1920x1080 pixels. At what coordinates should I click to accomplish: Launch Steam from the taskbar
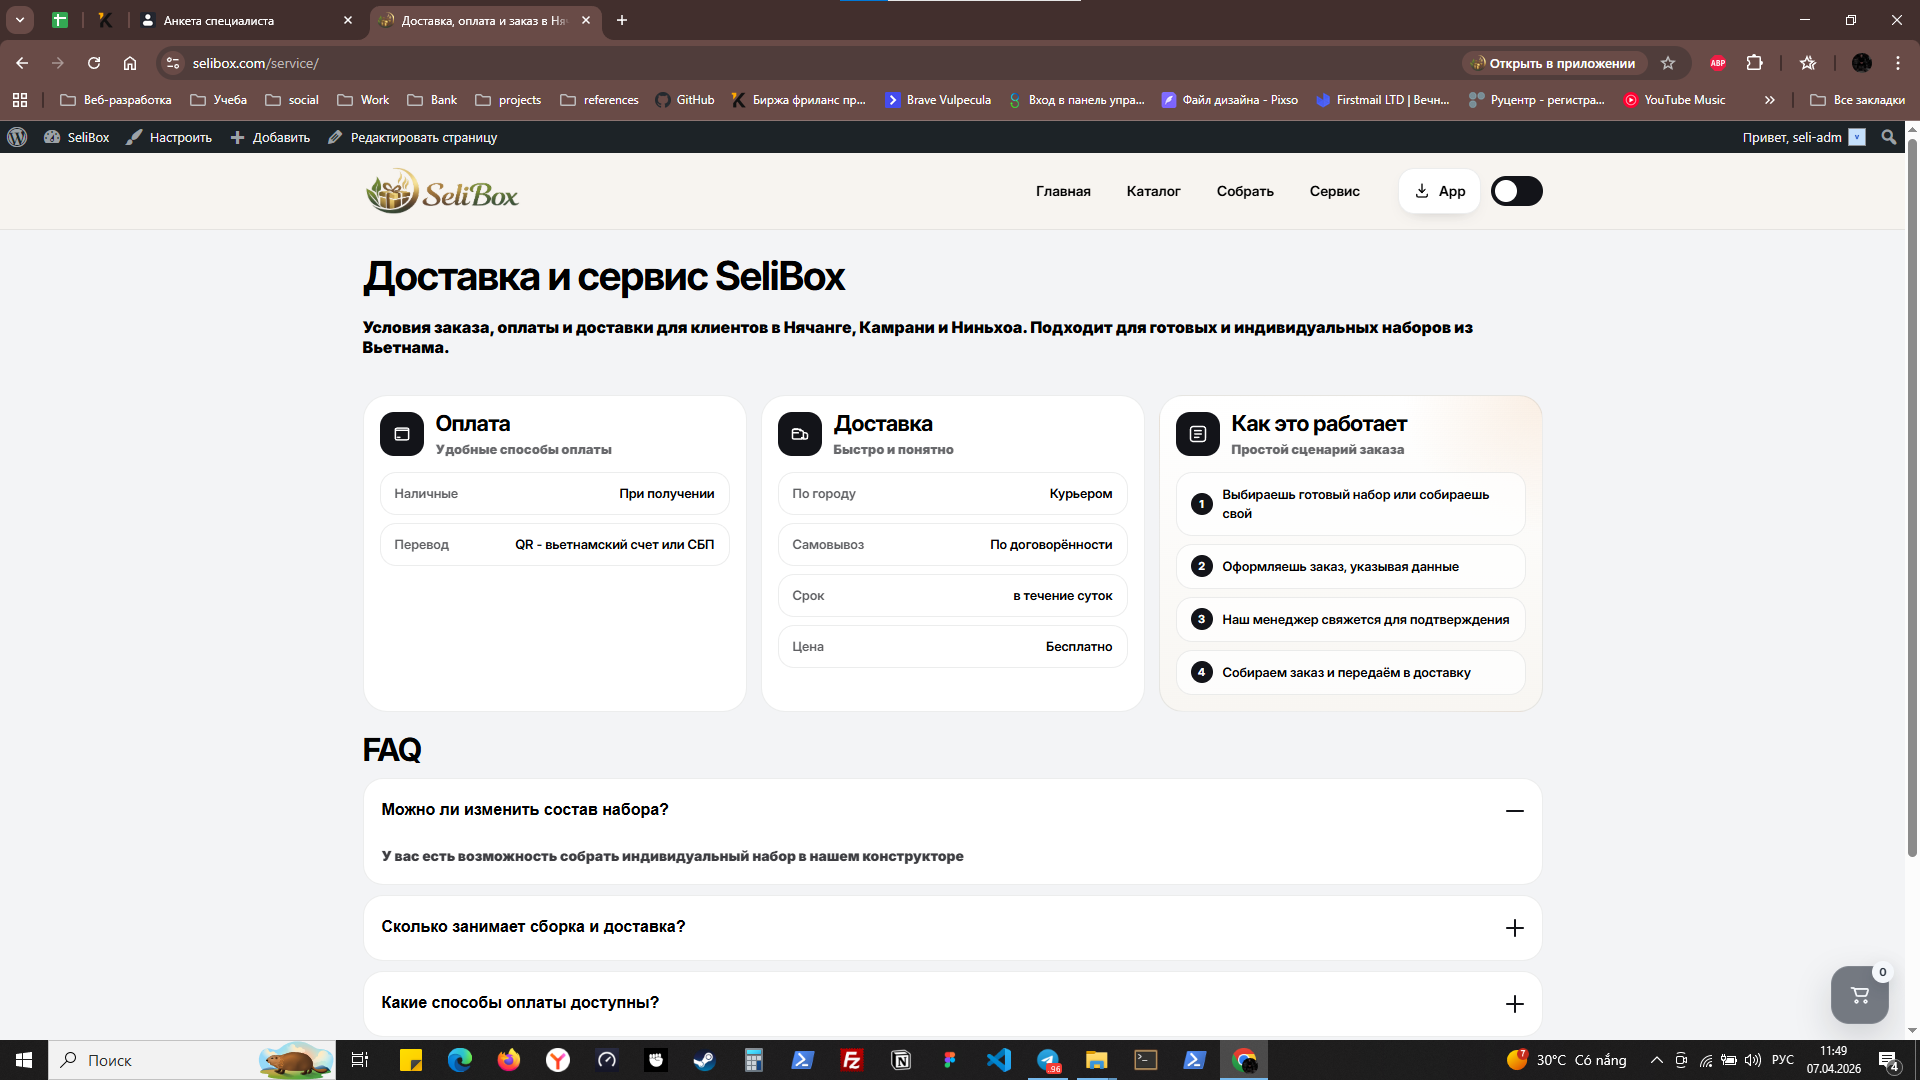point(705,1060)
